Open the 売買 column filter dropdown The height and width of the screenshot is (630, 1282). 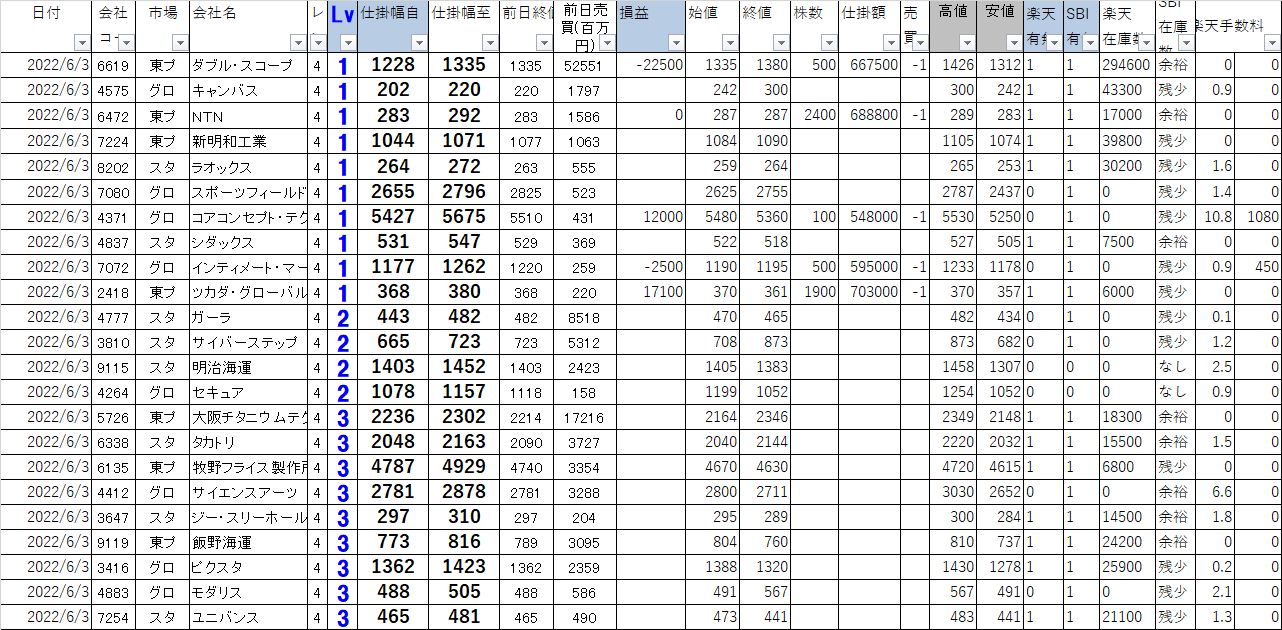point(920,42)
